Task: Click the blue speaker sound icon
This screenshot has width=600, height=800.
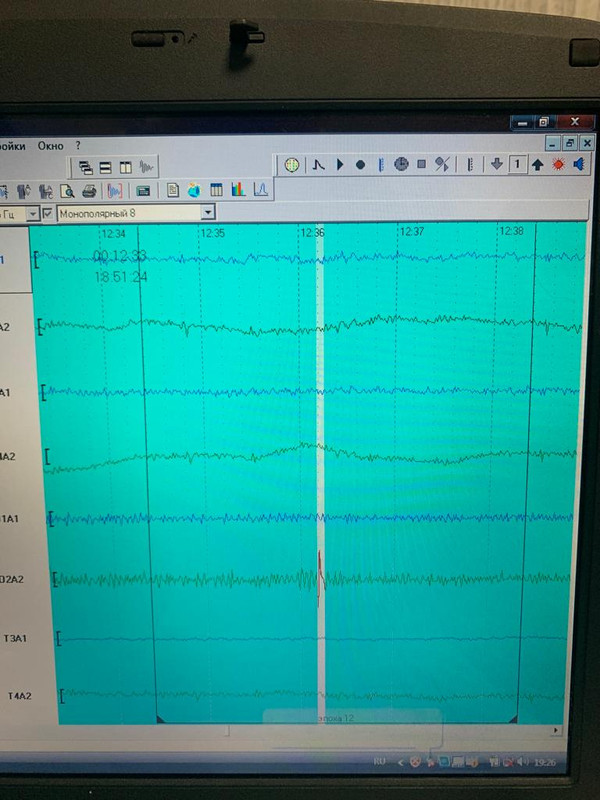Action: click(x=579, y=164)
